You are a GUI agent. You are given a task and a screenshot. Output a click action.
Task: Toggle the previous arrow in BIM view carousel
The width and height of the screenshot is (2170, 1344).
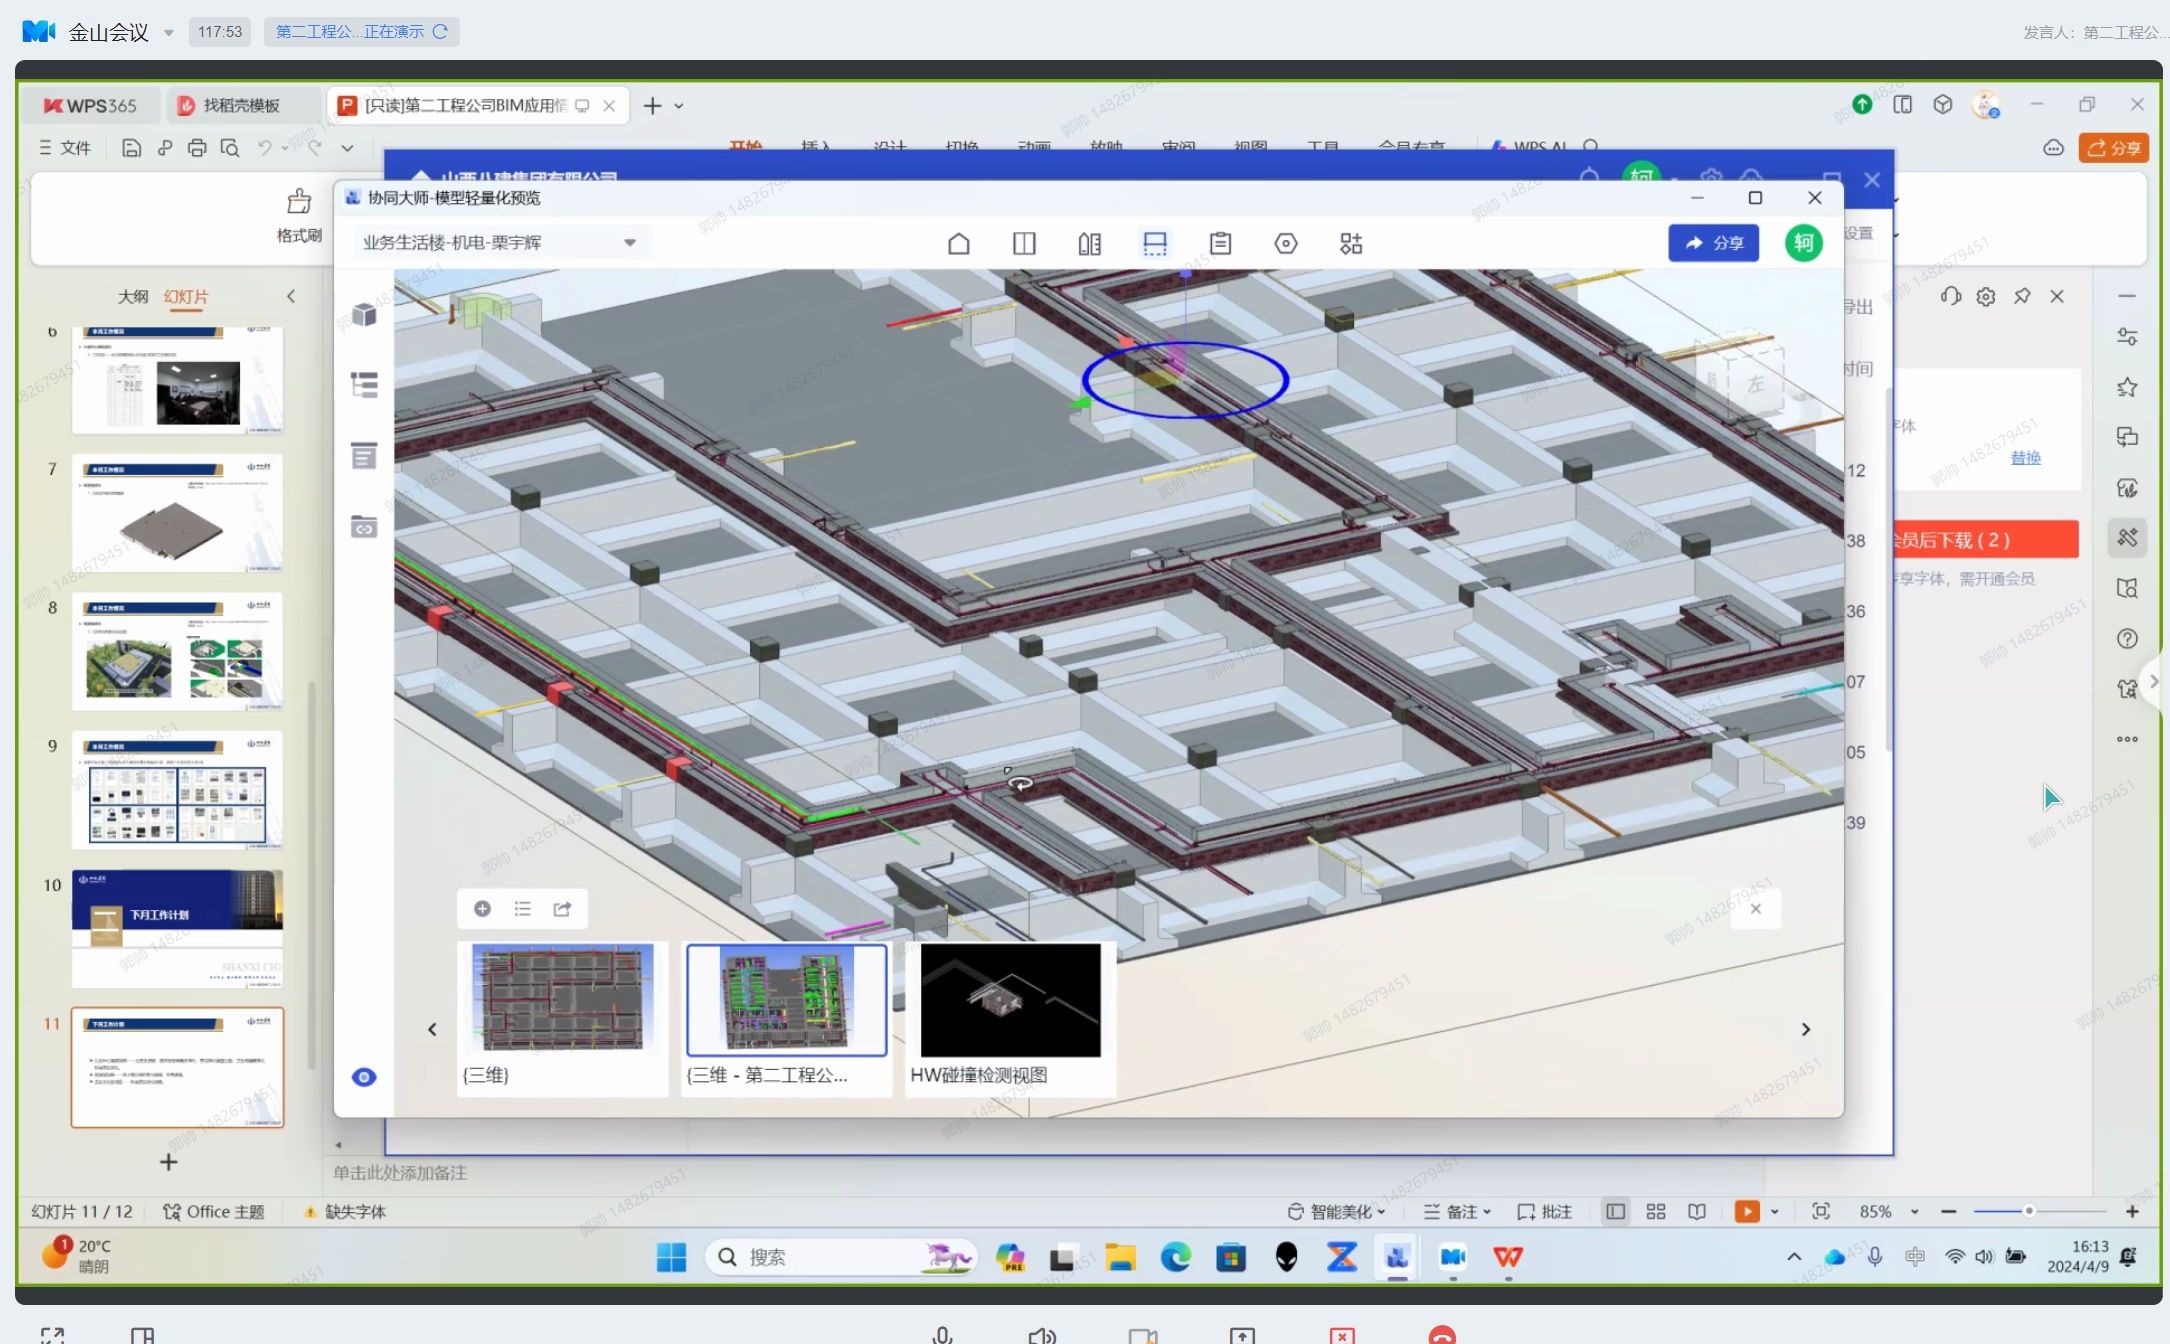coord(431,1029)
